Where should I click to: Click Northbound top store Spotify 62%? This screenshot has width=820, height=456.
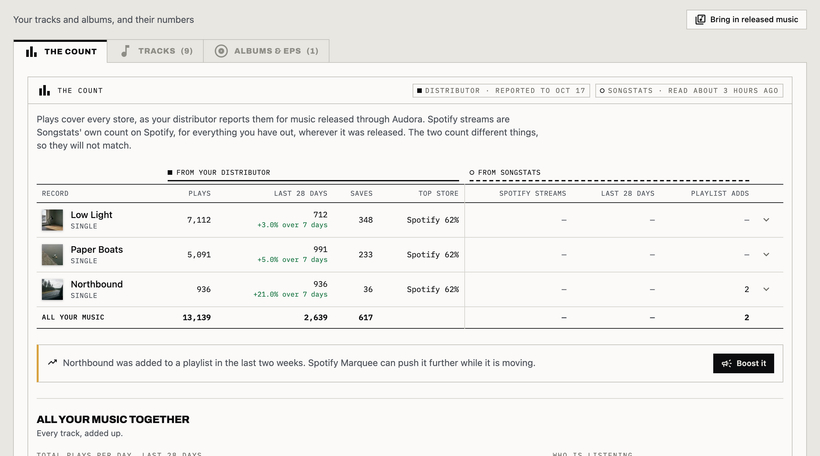pyautogui.click(x=432, y=289)
